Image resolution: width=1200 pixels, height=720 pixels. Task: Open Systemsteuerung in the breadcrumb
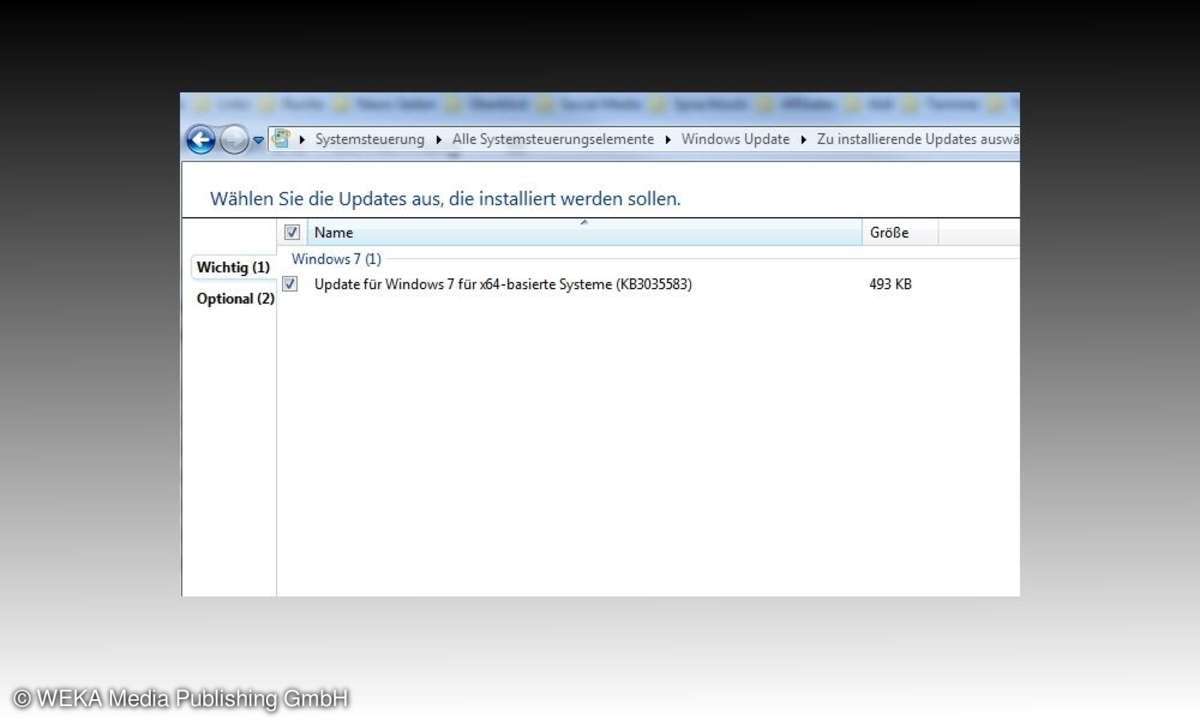[x=370, y=139]
